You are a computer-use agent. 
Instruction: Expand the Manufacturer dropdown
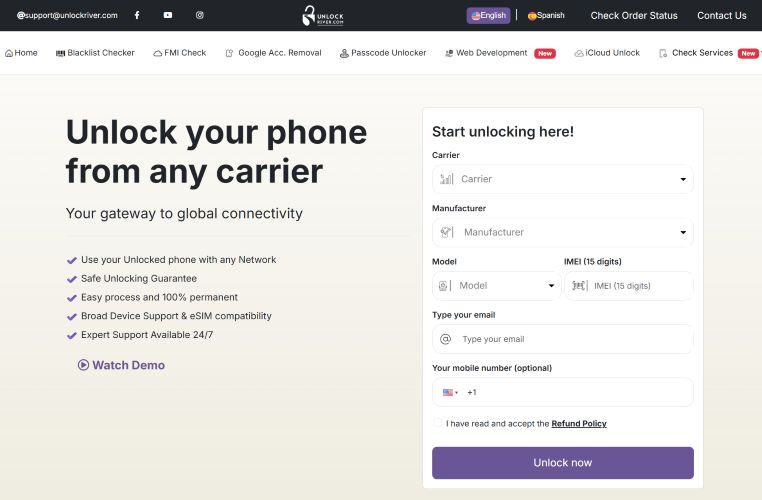[563, 232]
